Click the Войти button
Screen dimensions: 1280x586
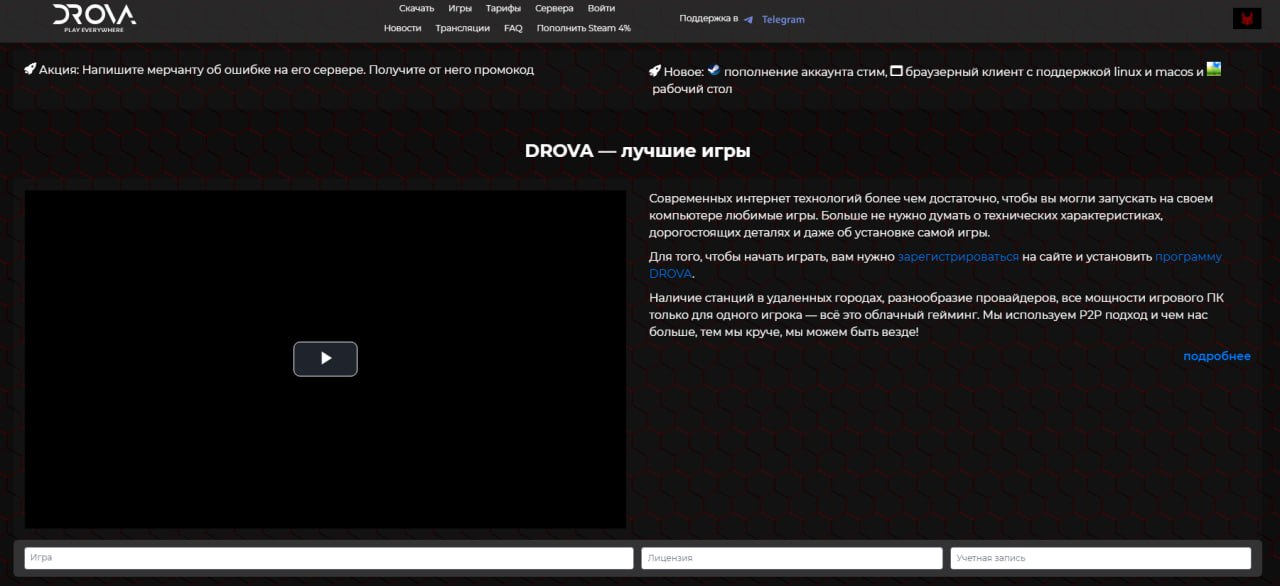(601, 8)
